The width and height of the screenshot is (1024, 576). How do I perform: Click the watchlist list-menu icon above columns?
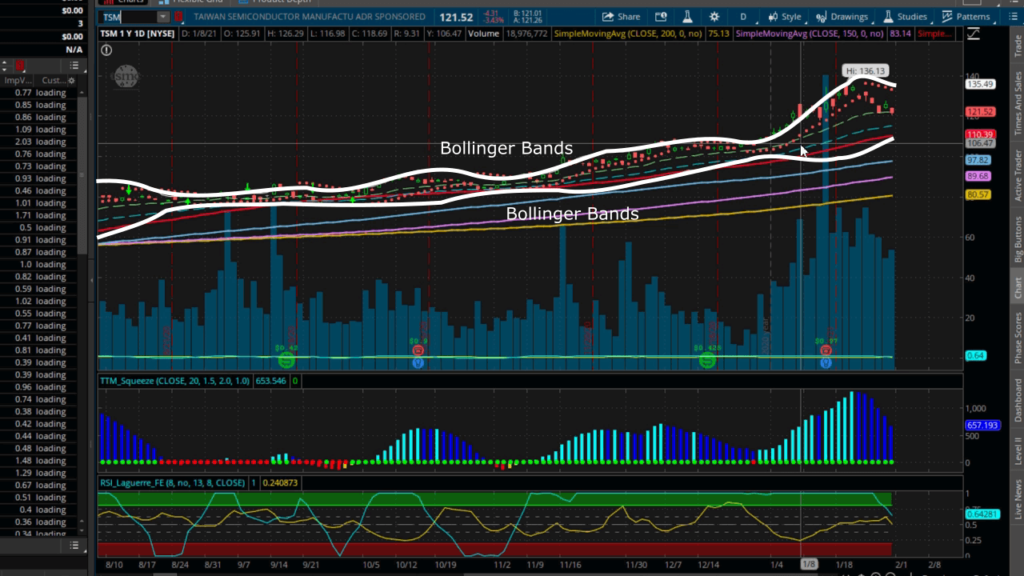74,65
